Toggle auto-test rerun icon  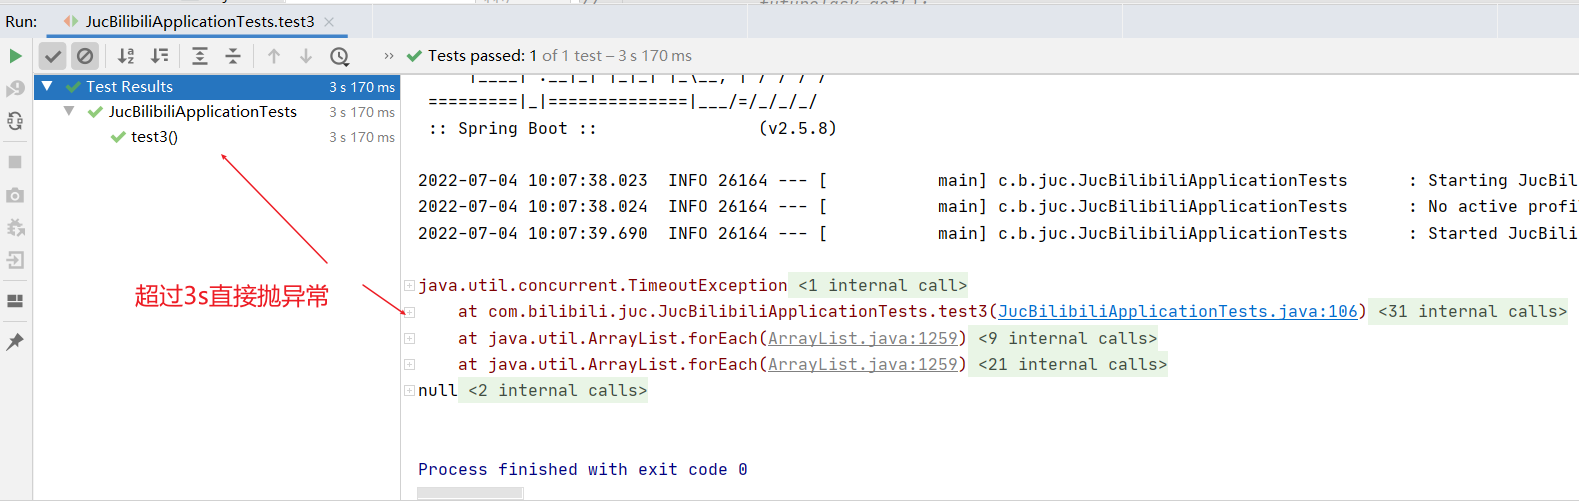coord(15,121)
